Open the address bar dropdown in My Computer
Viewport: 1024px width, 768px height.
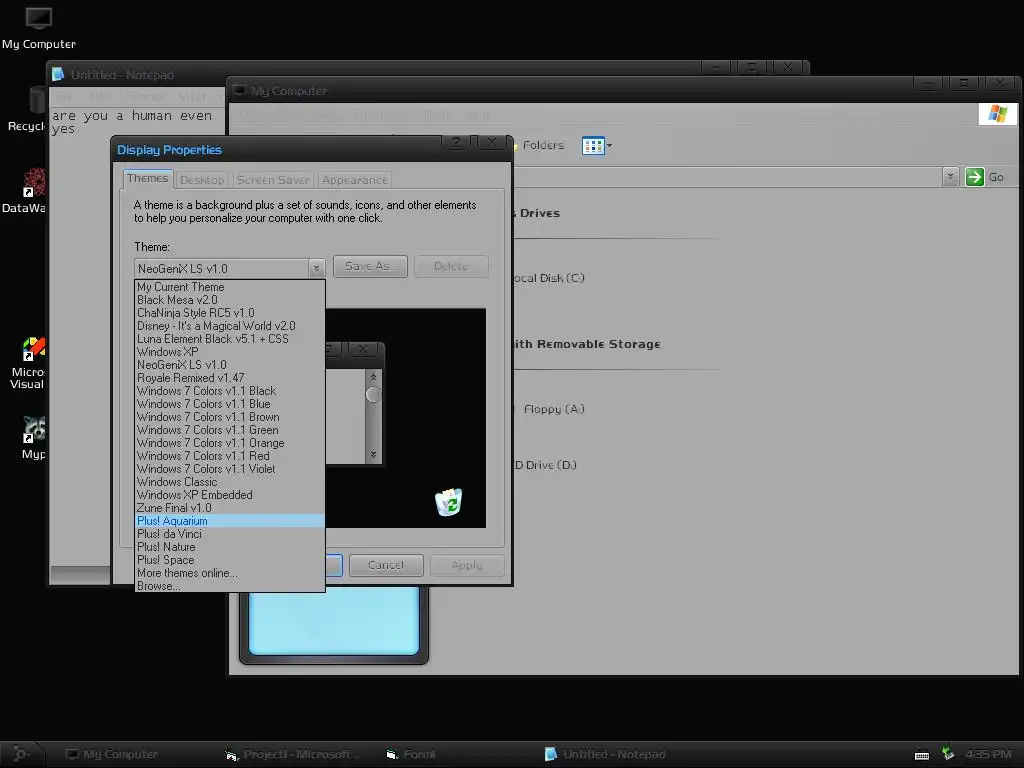(950, 177)
